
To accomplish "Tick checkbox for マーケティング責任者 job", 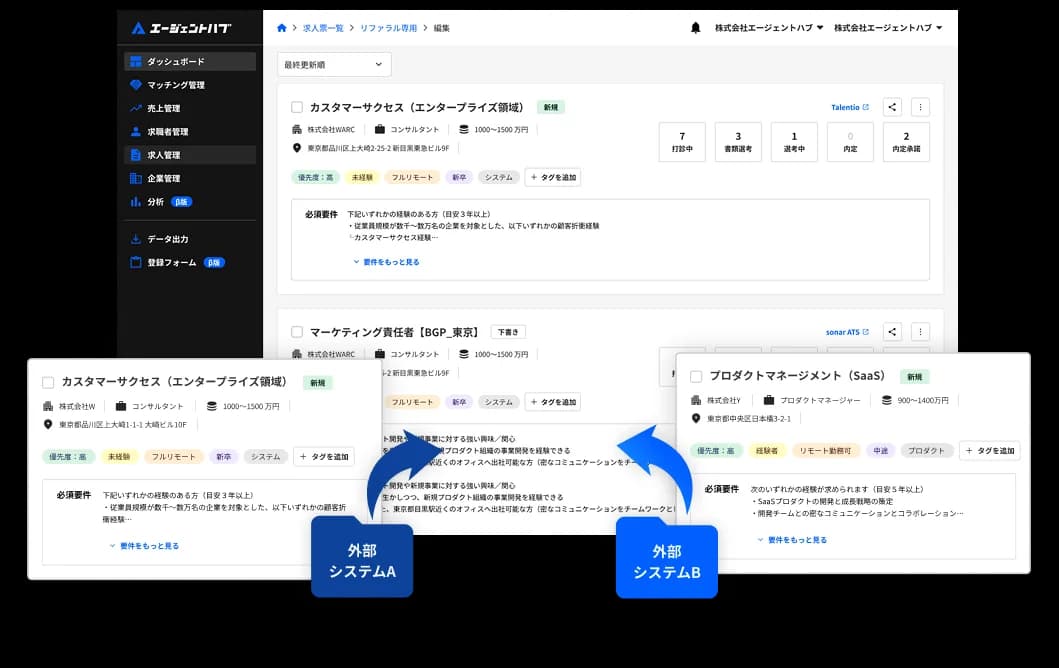I will point(296,332).
